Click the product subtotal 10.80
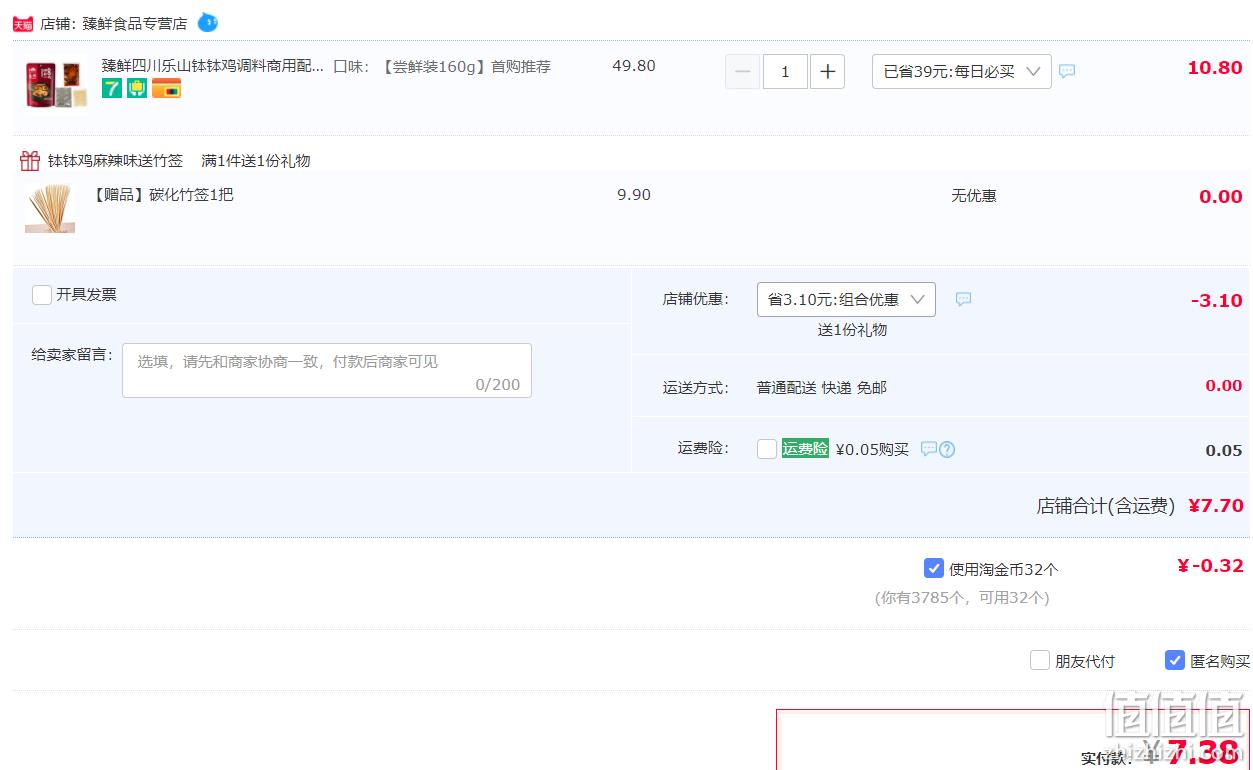Image resolution: width=1253 pixels, height=770 pixels. pyautogui.click(x=1215, y=68)
